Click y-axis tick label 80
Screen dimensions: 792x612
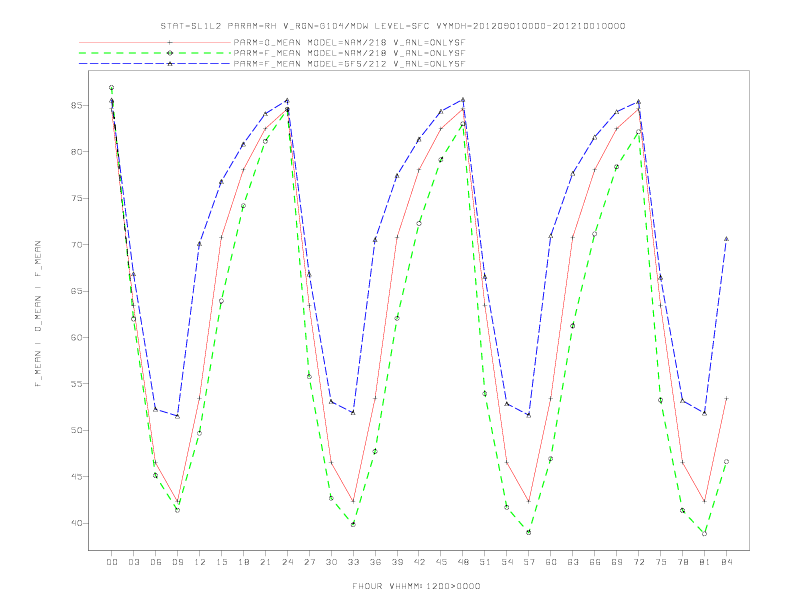click(77, 152)
